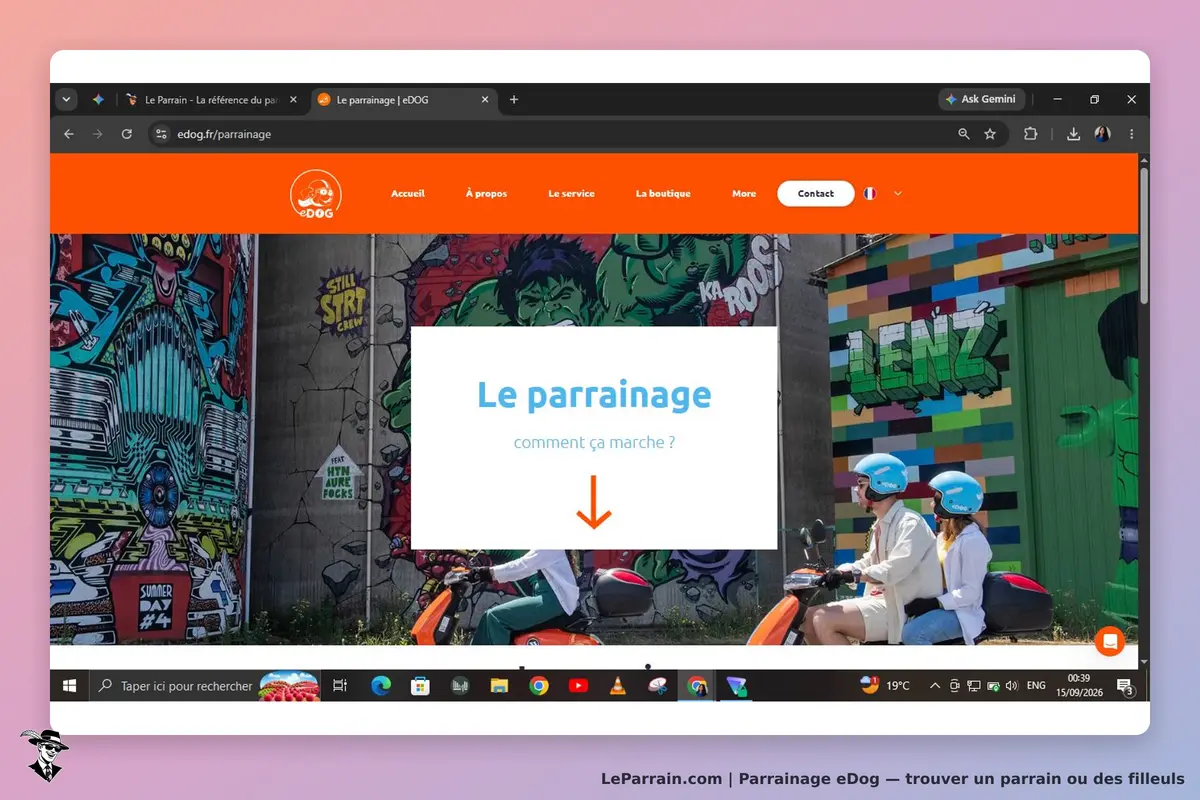Click the 'Le parrainage' heading
1200x800 pixels.
click(594, 394)
